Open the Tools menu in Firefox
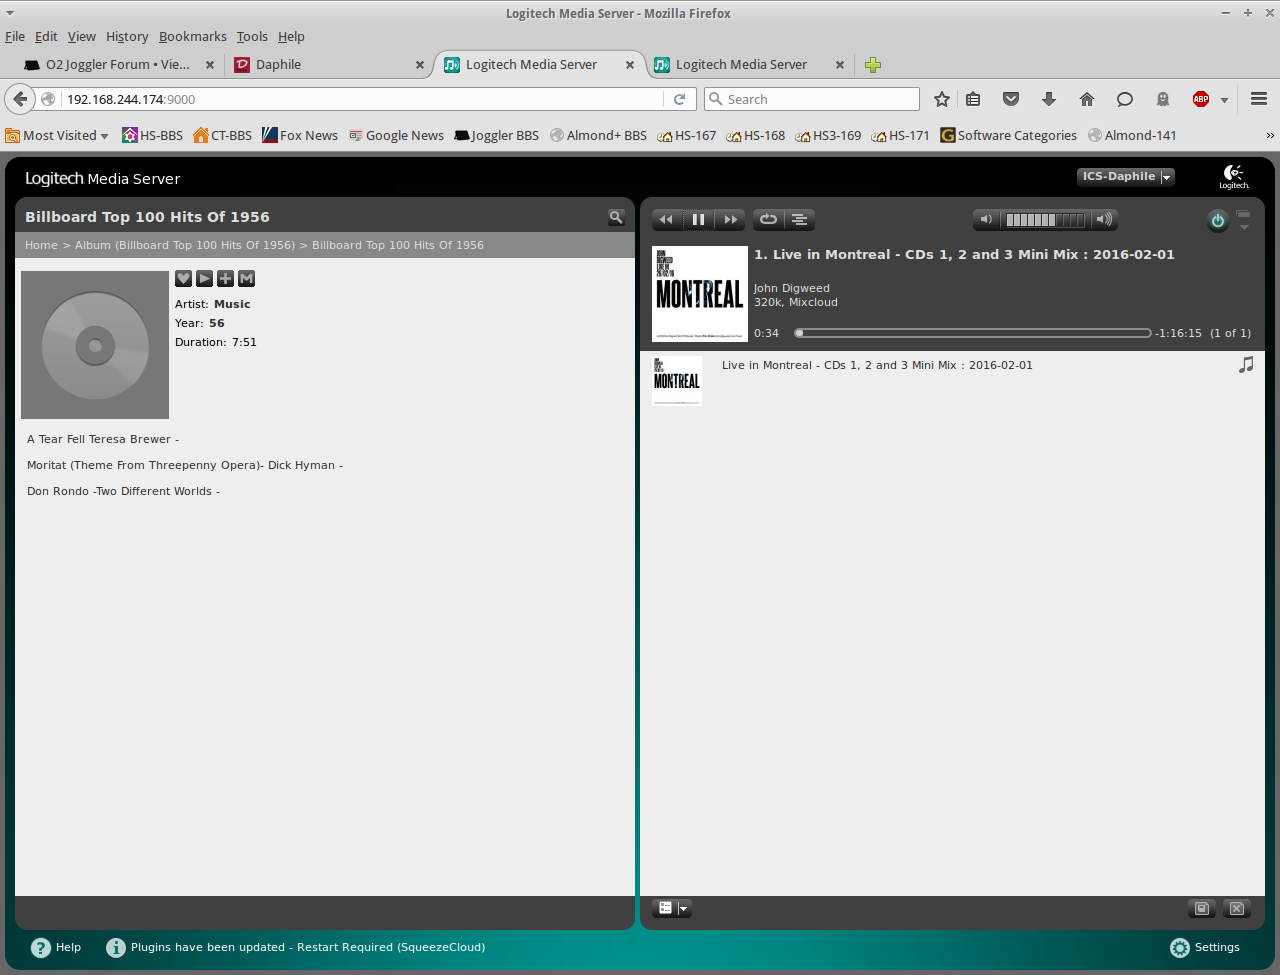Viewport: 1280px width, 975px height. click(x=252, y=37)
